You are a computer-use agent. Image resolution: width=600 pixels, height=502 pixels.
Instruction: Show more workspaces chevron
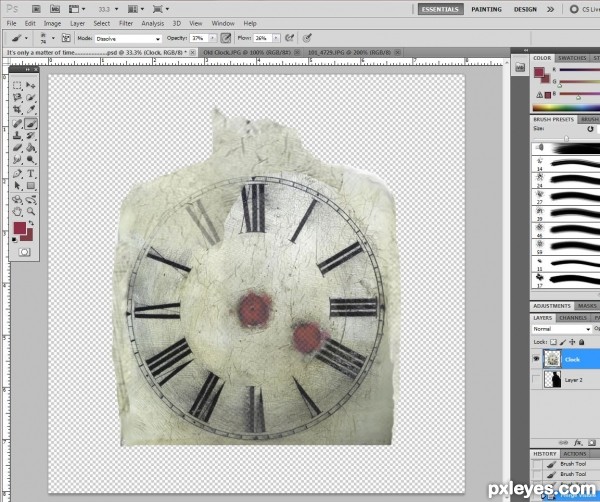tap(550, 9)
